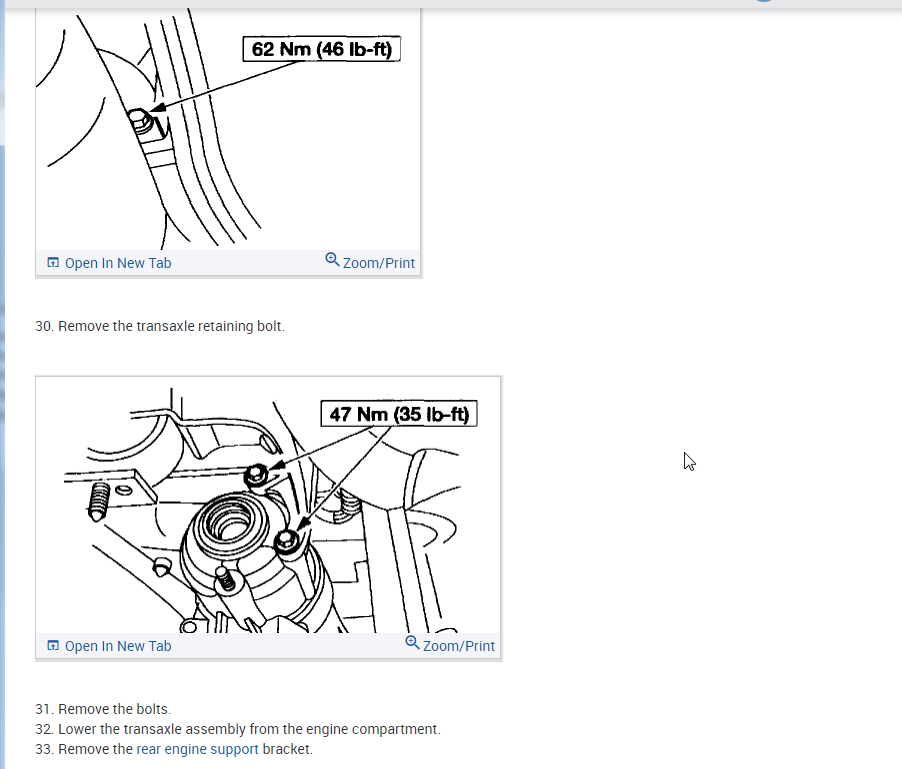Open the 47 Nm diagram in new tab
Viewport: 902px width, 769px height.
pyautogui.click(x=109, y=646)
